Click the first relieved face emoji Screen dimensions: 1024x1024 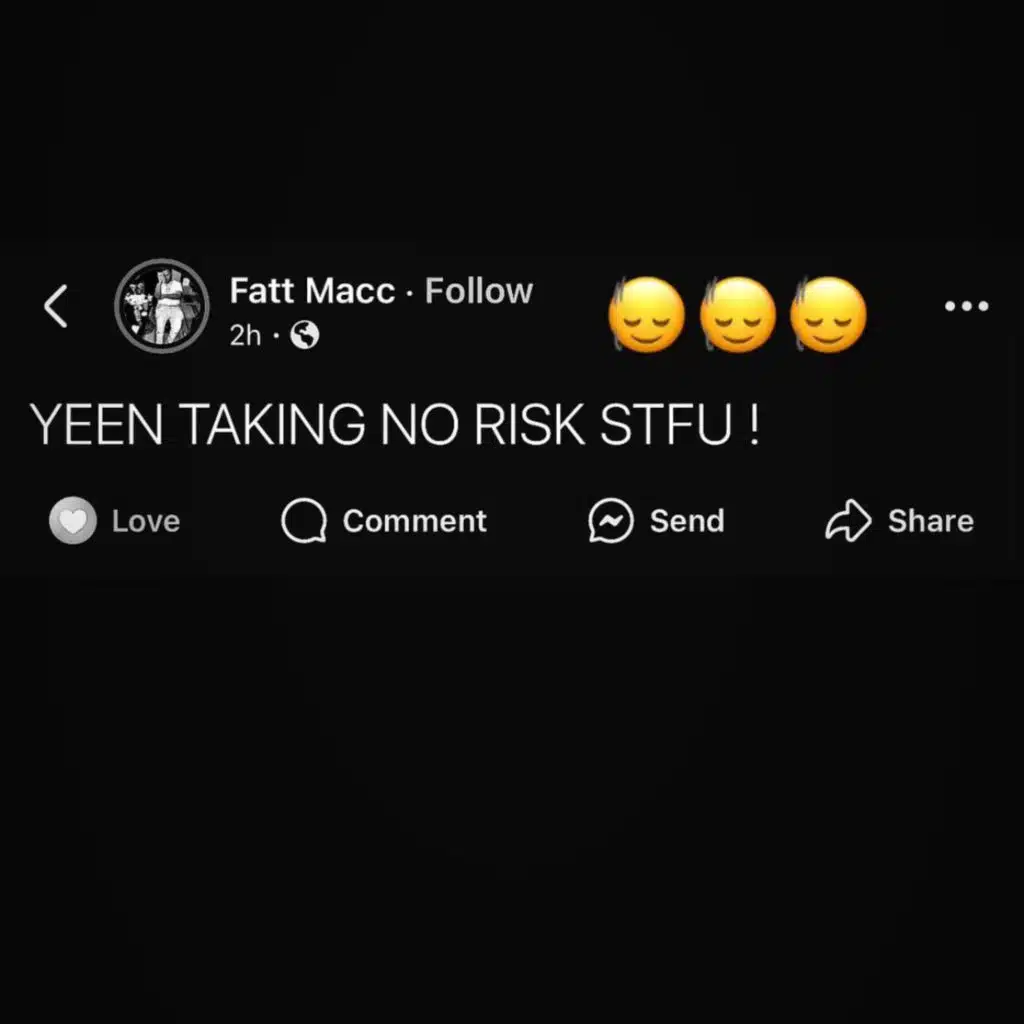tap(647, 315)
